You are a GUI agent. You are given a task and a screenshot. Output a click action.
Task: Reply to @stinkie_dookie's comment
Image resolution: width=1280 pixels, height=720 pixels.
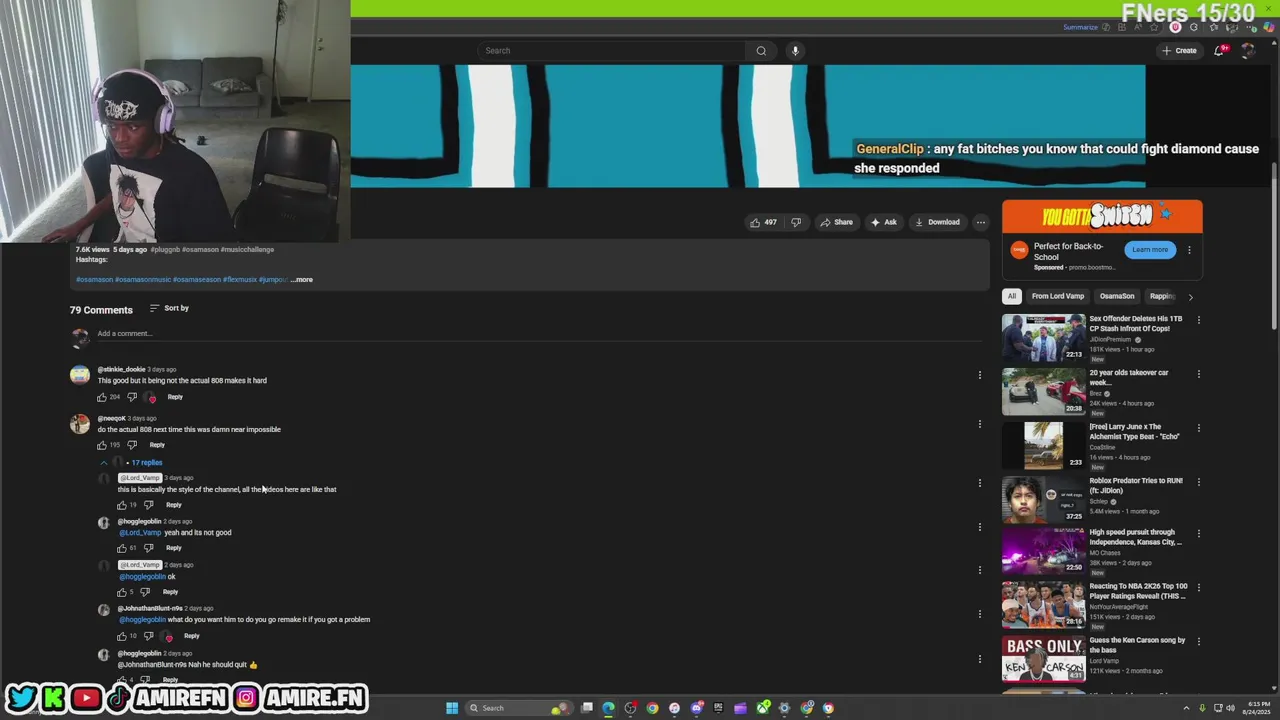pyautogui.click(x=175, y=397)
